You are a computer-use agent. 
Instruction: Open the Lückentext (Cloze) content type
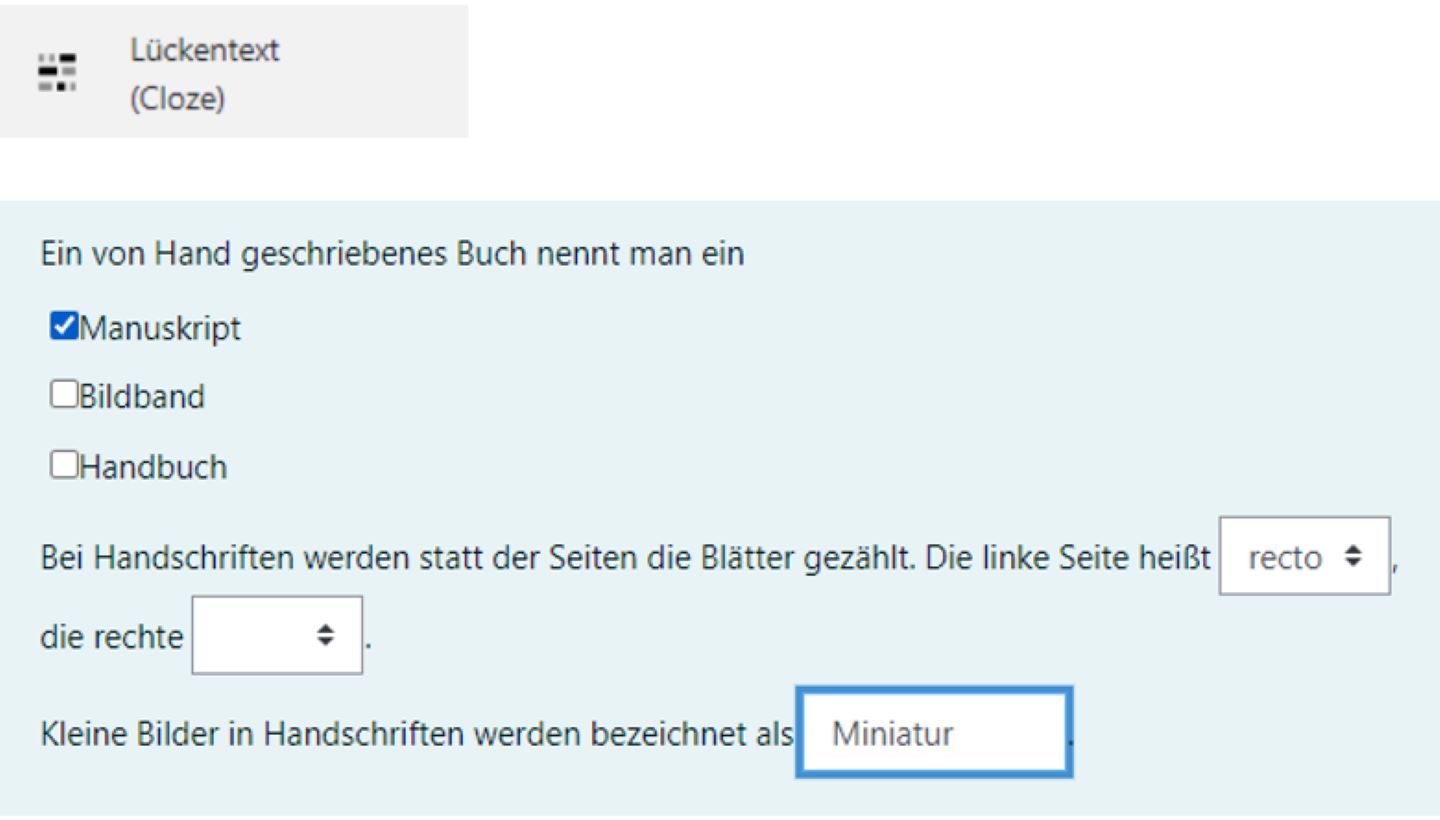(234, 71)
